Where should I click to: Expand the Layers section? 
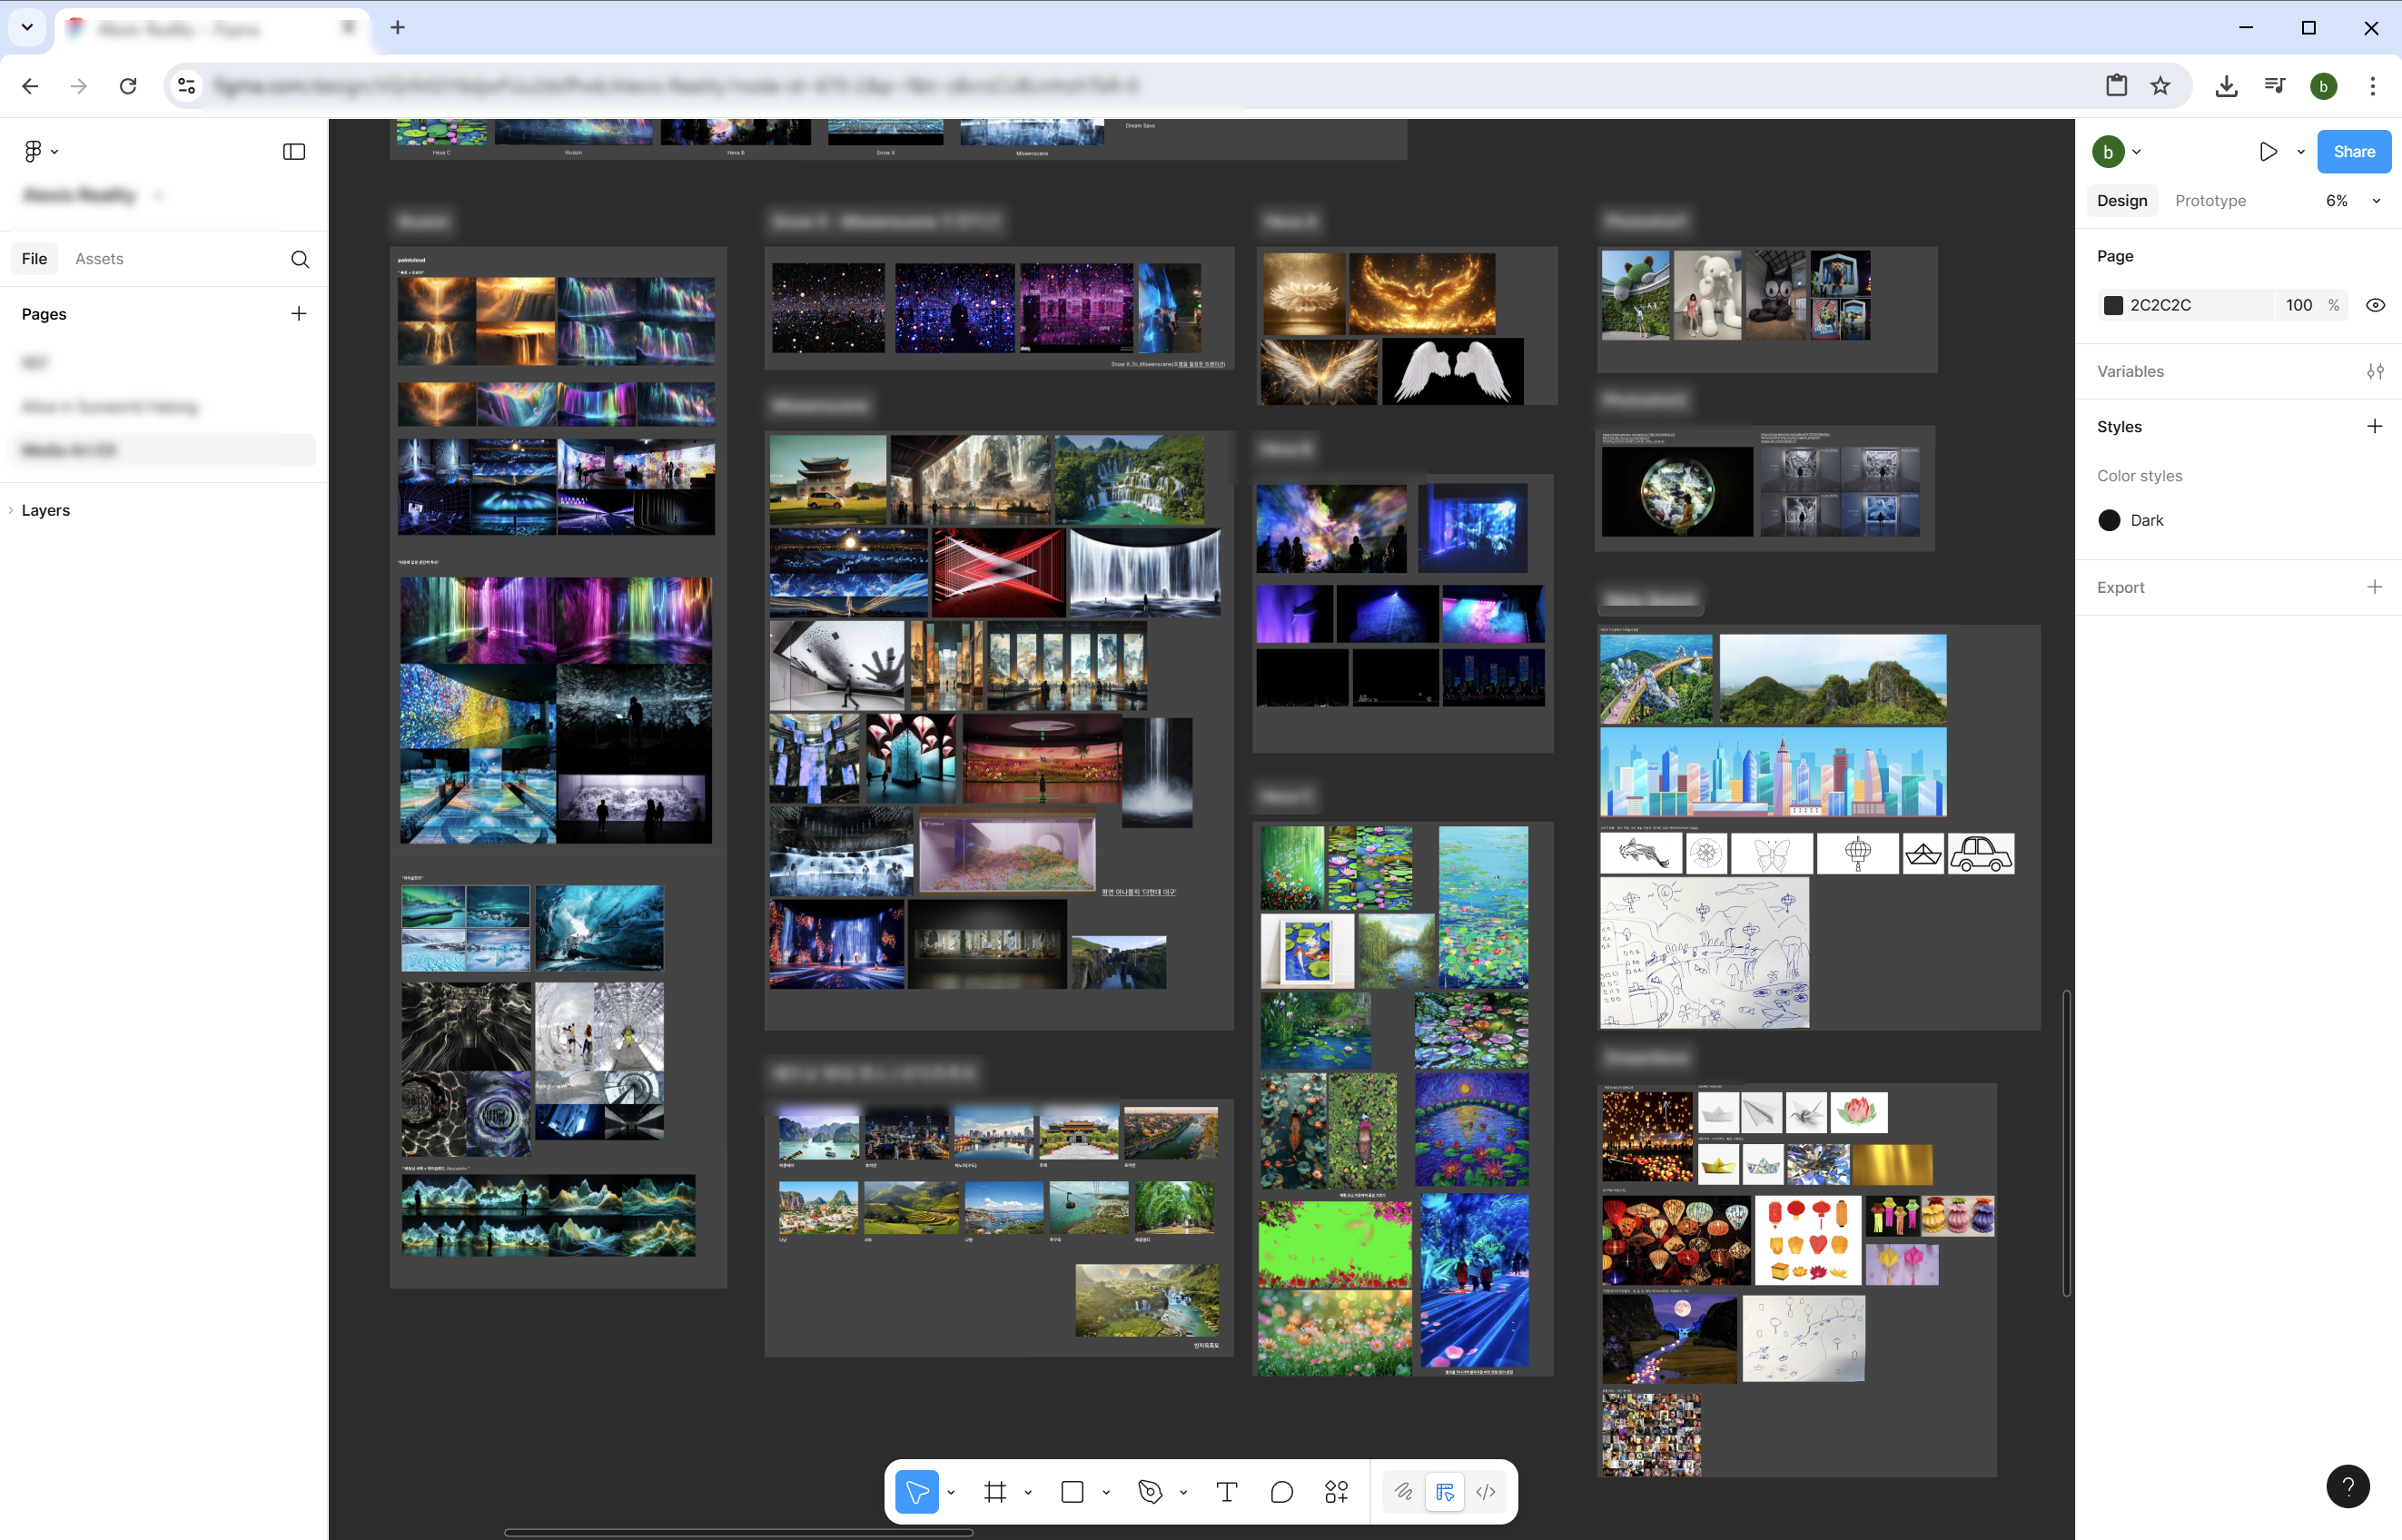pos(45,510)
